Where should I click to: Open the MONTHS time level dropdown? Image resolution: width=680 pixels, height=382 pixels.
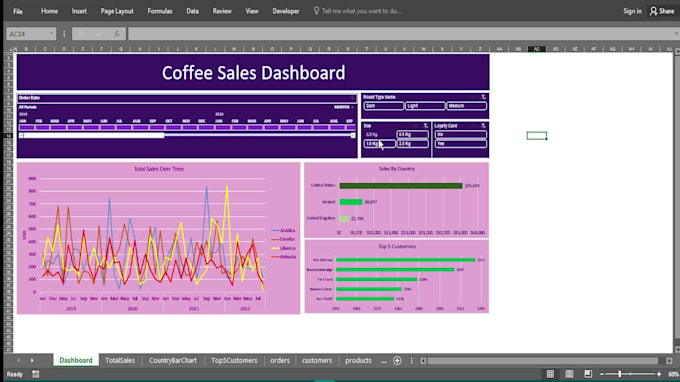point(344,107)
